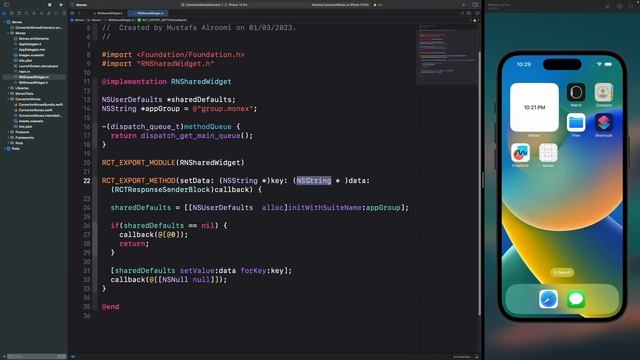Expand the Frameworks group

pyautogui.click(x=8, y=138)
